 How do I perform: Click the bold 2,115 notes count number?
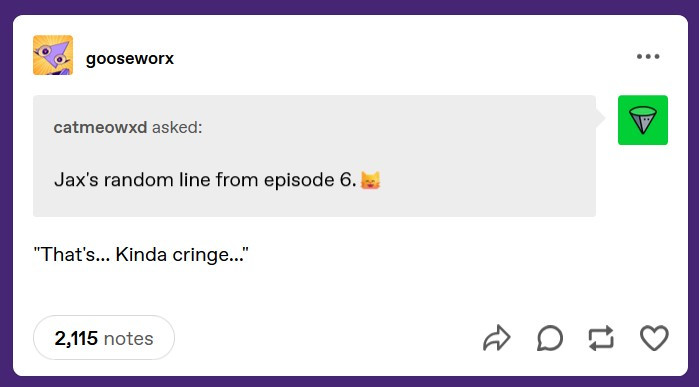(76, 338)
